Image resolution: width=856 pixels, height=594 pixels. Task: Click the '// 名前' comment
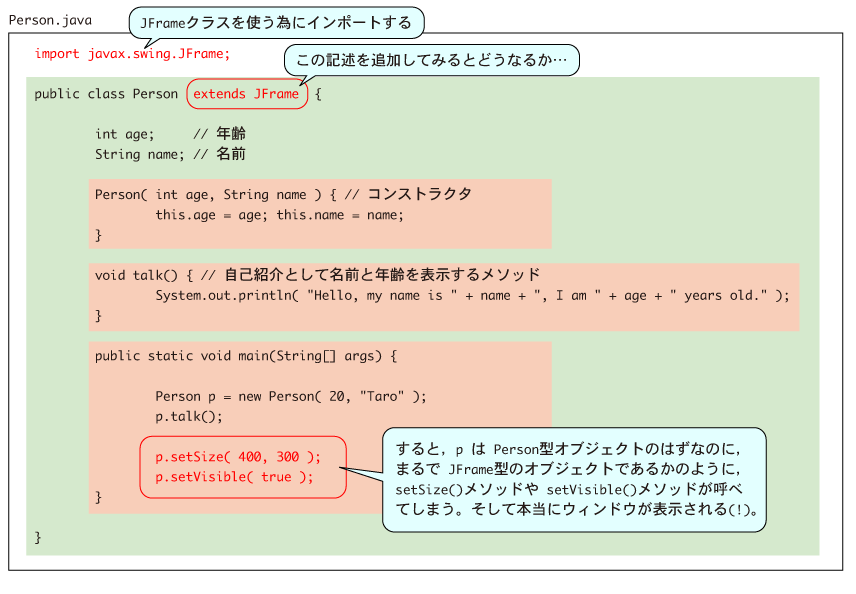pos(219,154)
